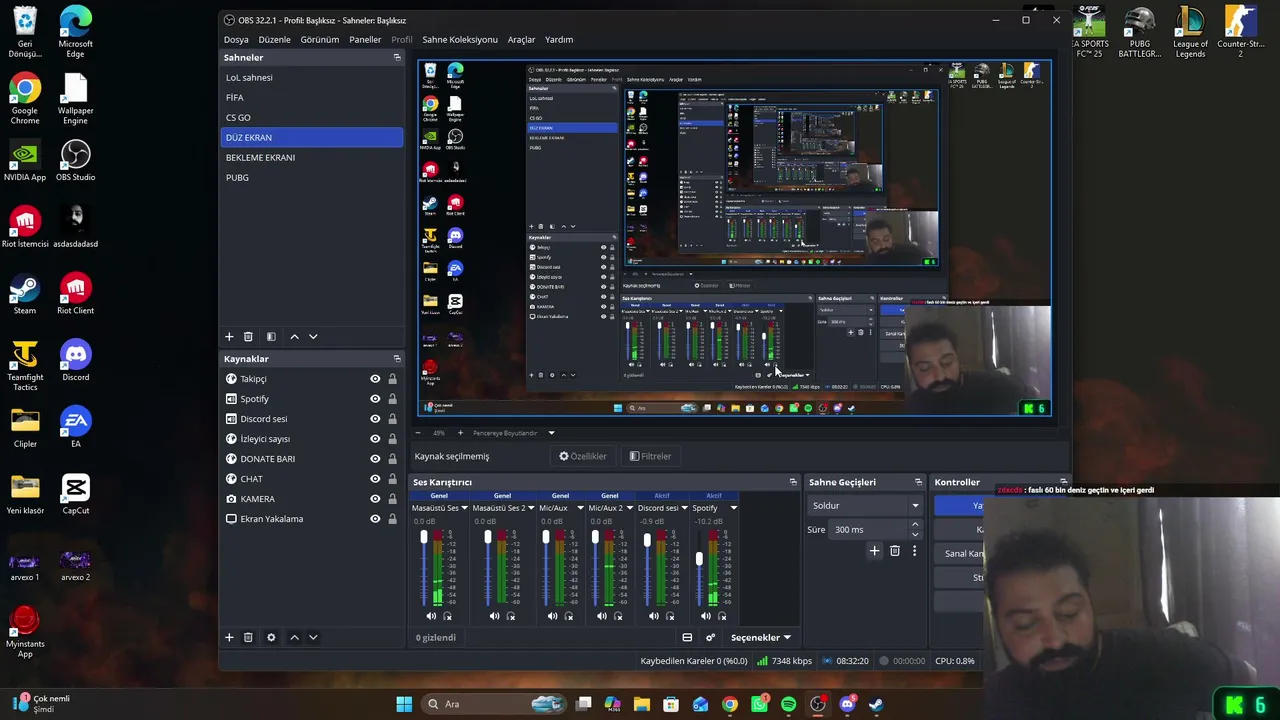Viewport: 1280px width, 720px height.
Task: Add a new scene in Sahneler panel
Action: [229, 337]
